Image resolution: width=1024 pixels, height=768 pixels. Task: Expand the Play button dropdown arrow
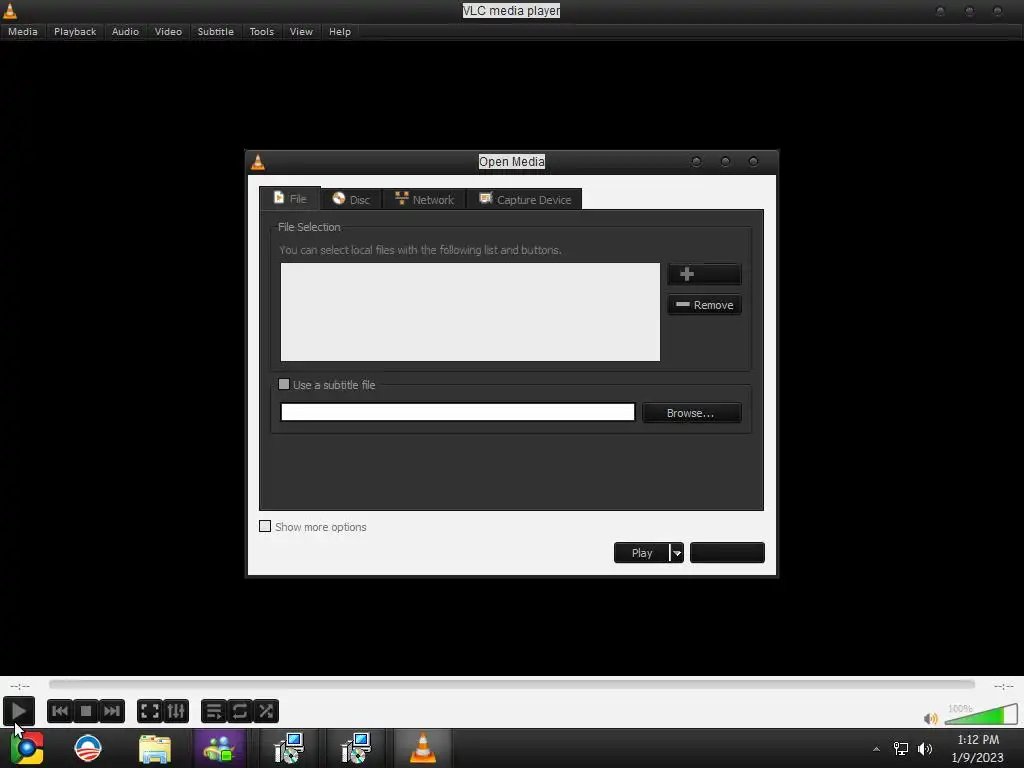[x=677, y=553]
